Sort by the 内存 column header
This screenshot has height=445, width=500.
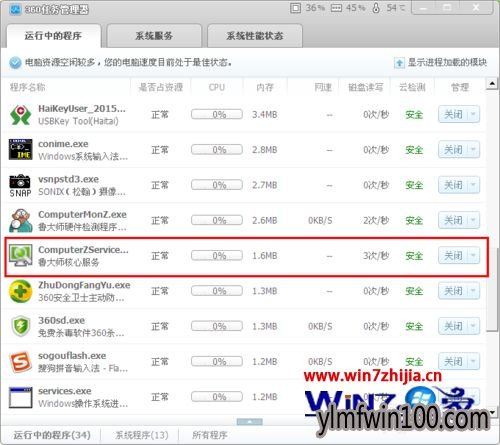pyautogui.click(x=265, y=87)
